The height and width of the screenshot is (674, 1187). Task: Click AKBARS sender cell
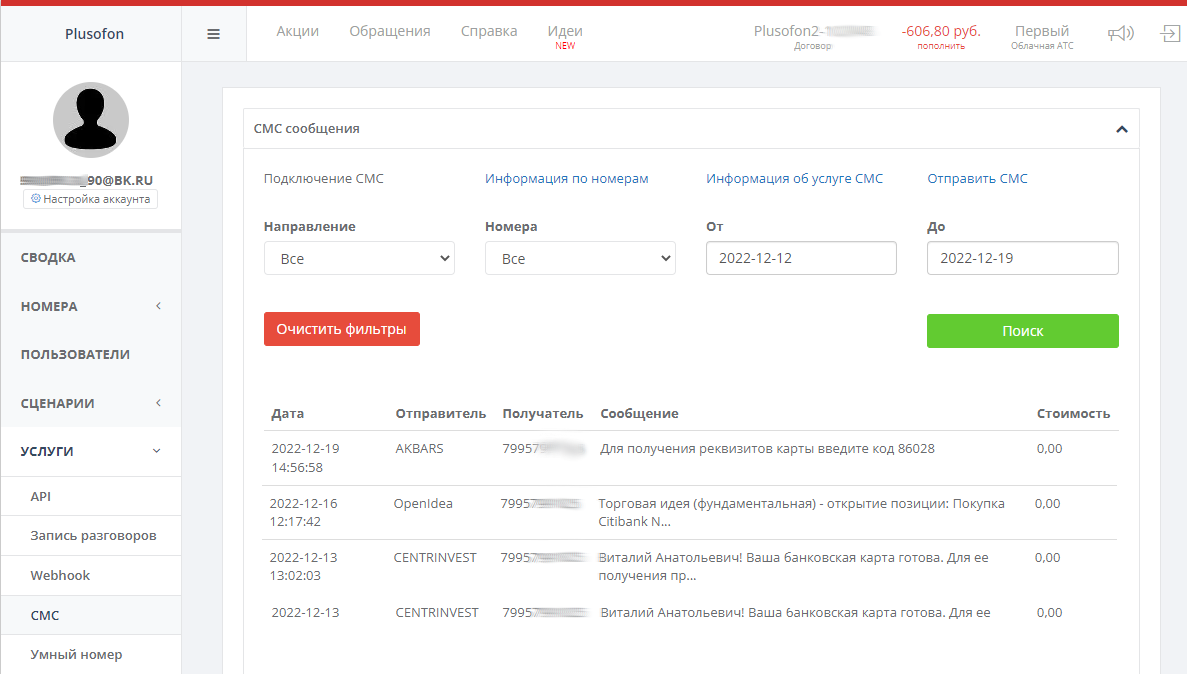click(x=419, y=449)
